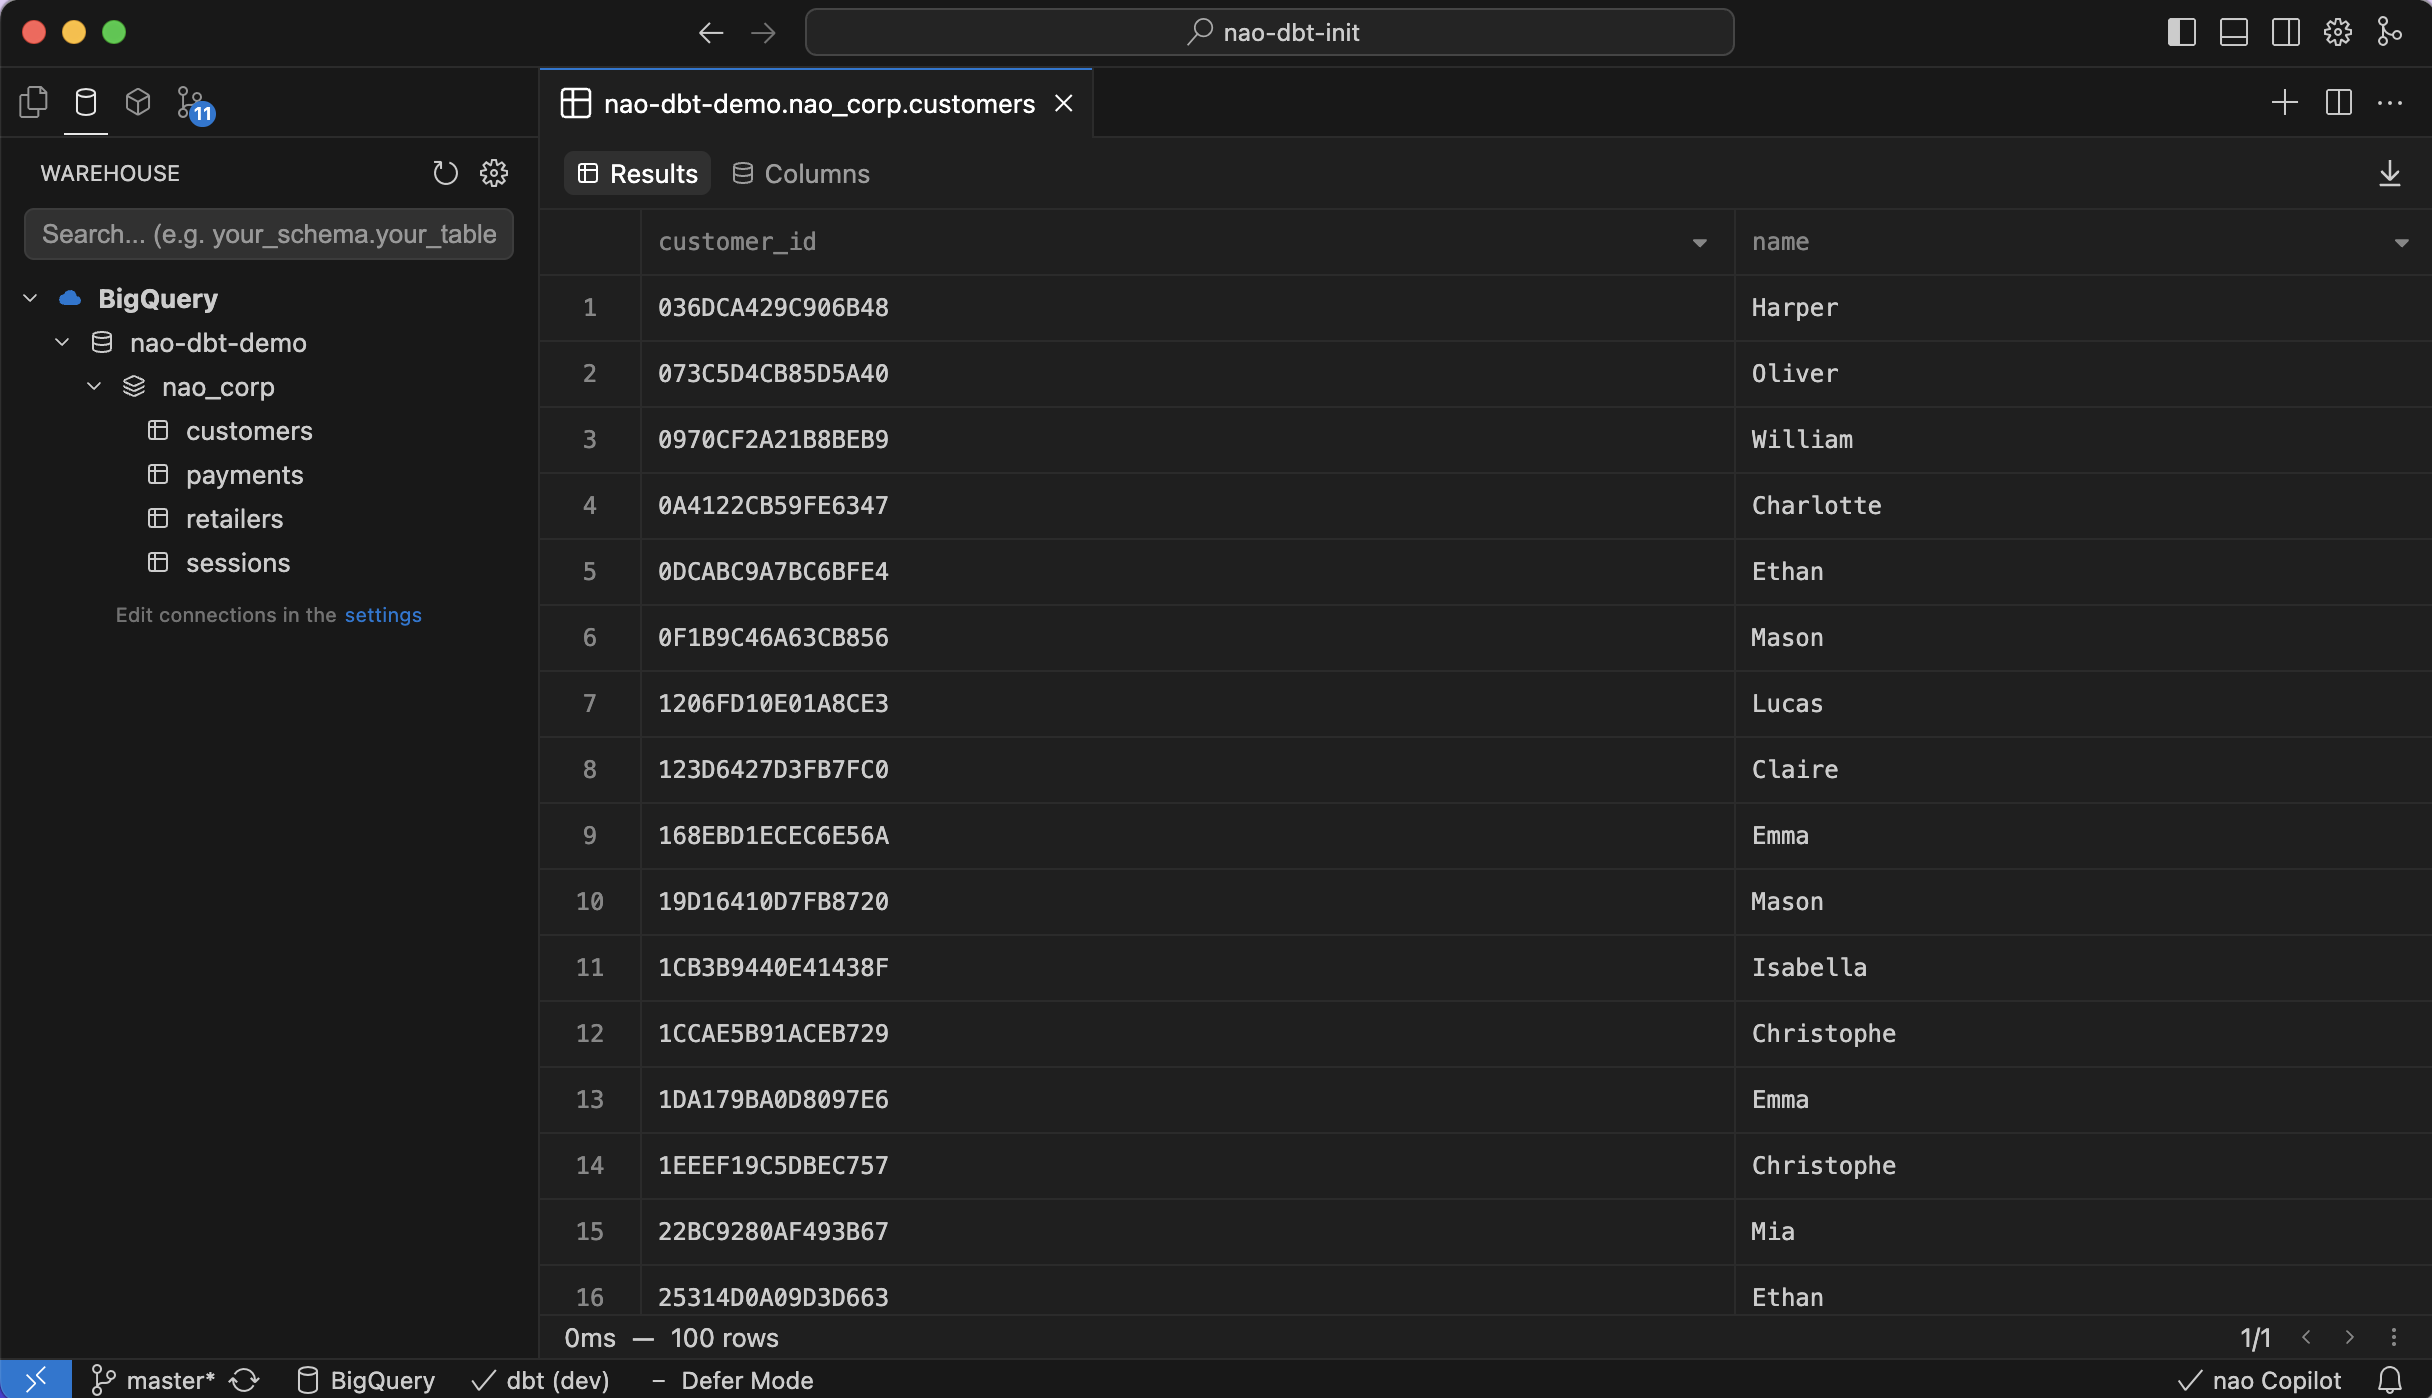Open the customer_id column dropdown
The height and width of the screenshot is (1398, 2432).
pyautogui.click(x=1700, y=242)
